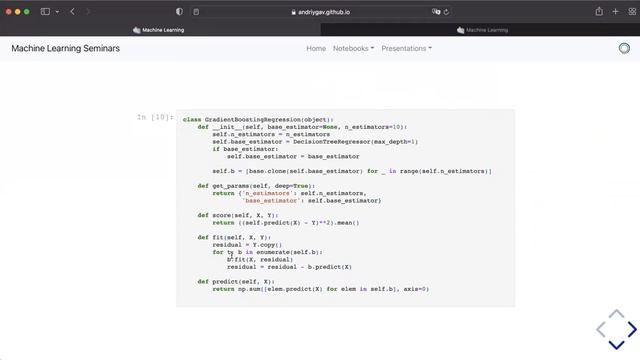The image size is (640, 360).
Task: Click the def fit(self, X, Y) line
Action: [x=234, y=237]
